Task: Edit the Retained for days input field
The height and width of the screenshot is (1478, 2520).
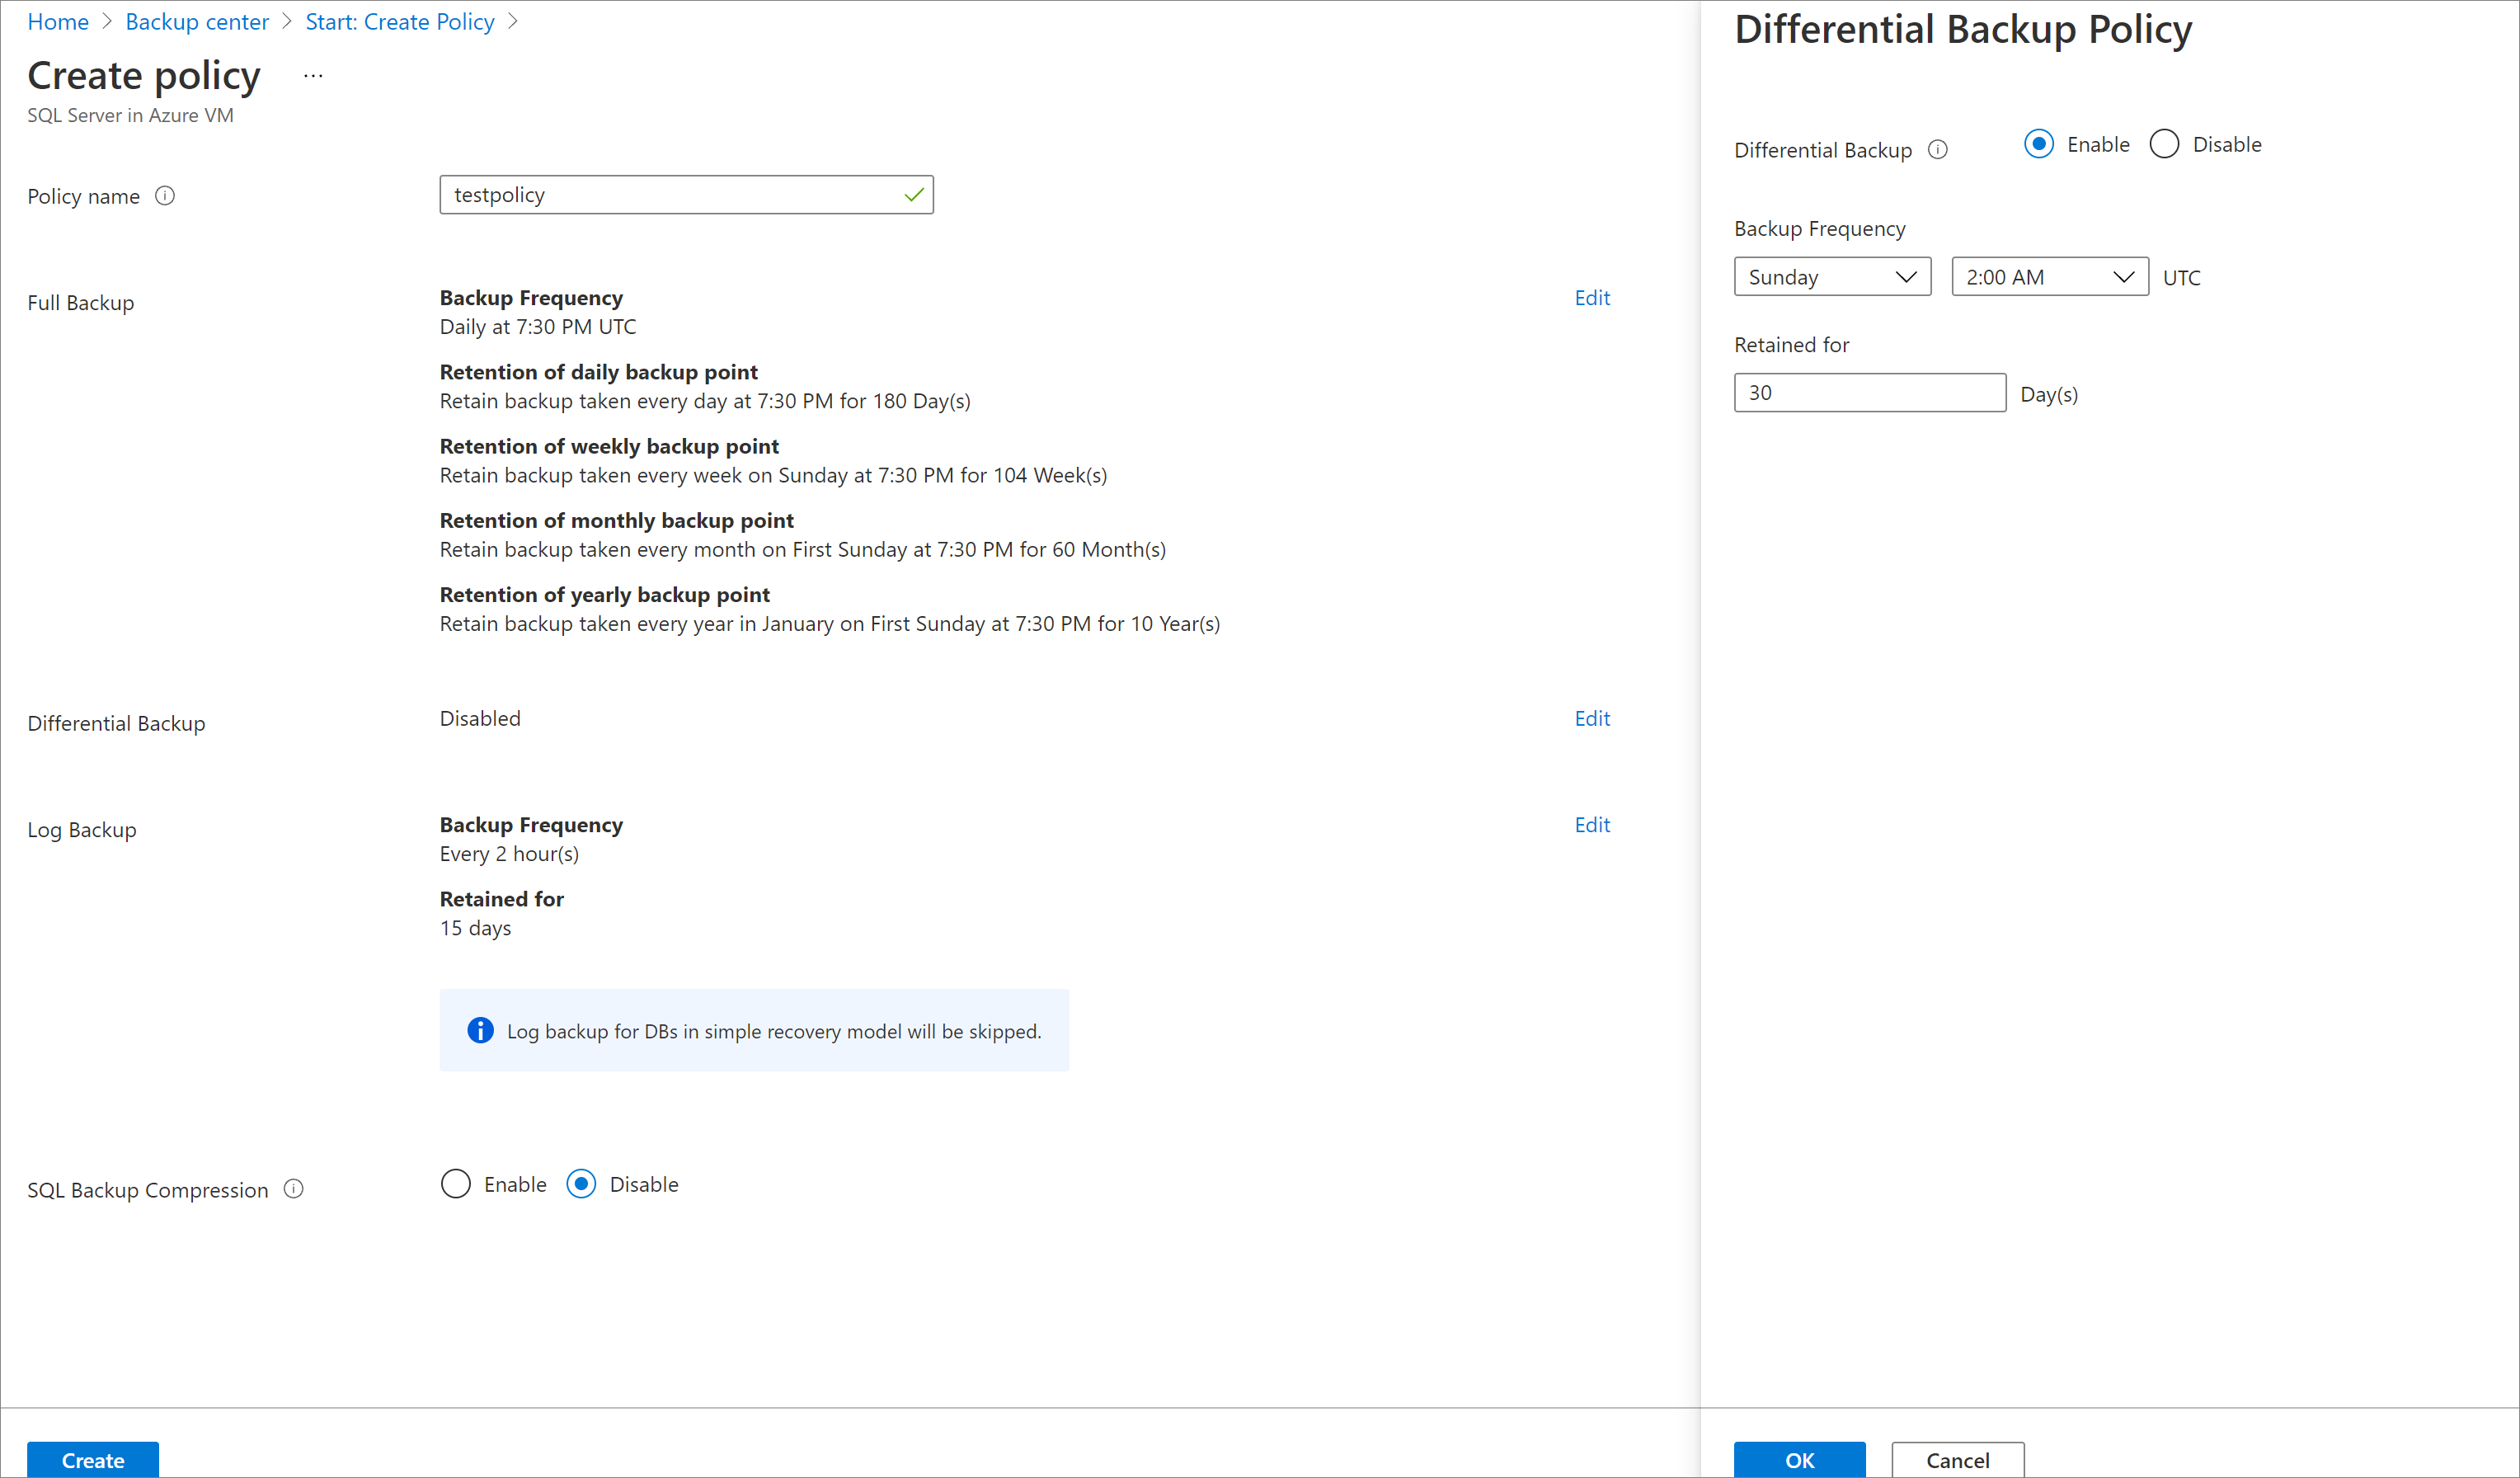Action: point(1869,393)
